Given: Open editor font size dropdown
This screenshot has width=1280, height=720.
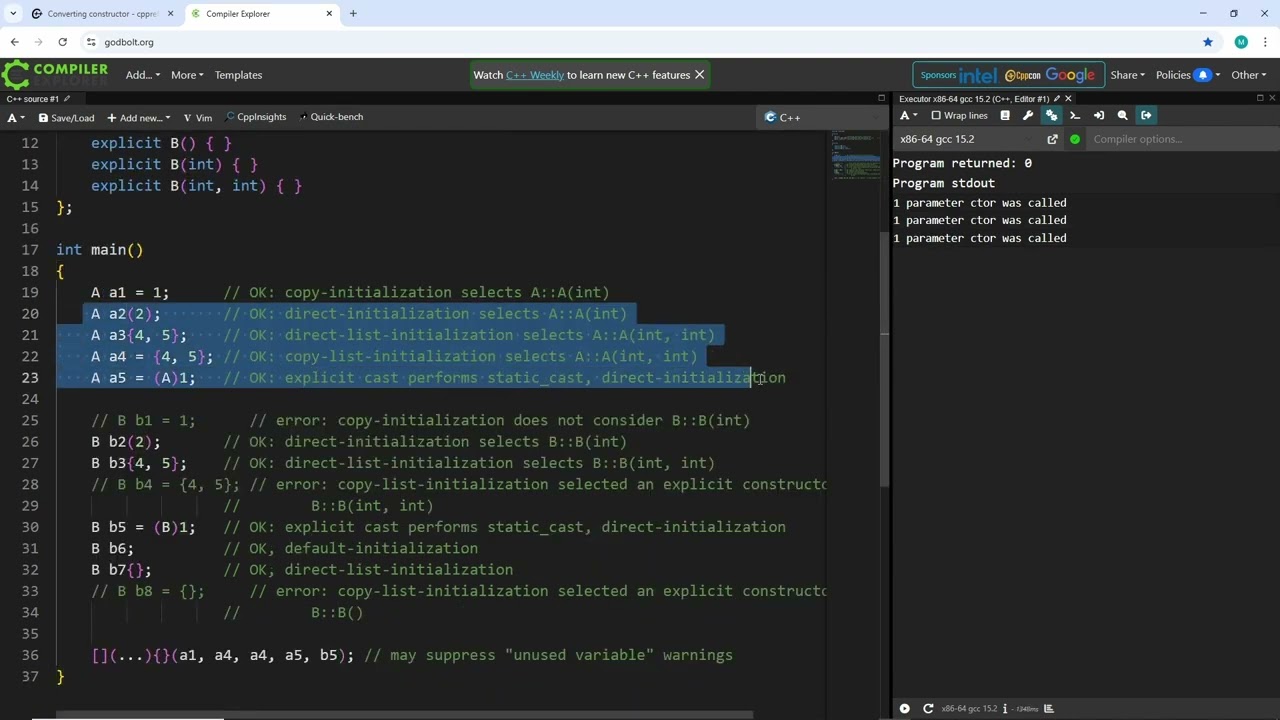Looking at the screenshot, I should pos(15,117).
